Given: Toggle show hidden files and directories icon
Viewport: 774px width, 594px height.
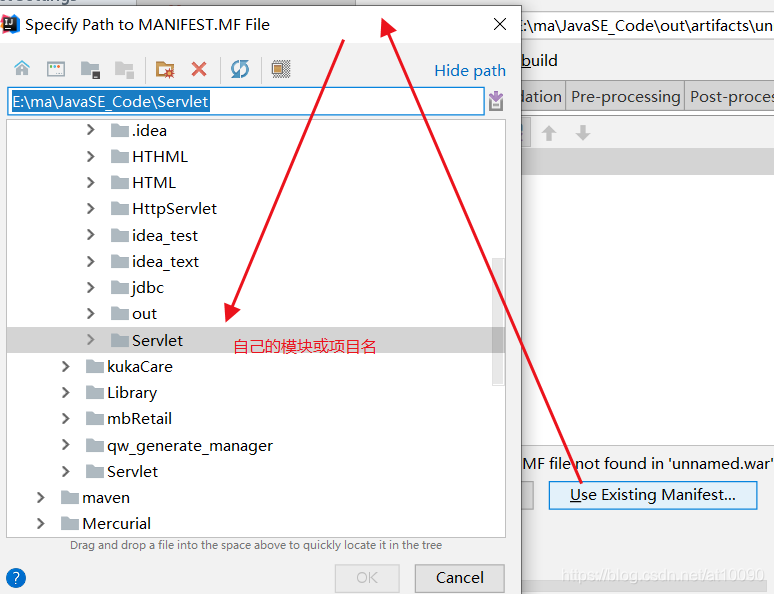Looking at the screenshot, I should pyautogui.click(x=281, y=69).
